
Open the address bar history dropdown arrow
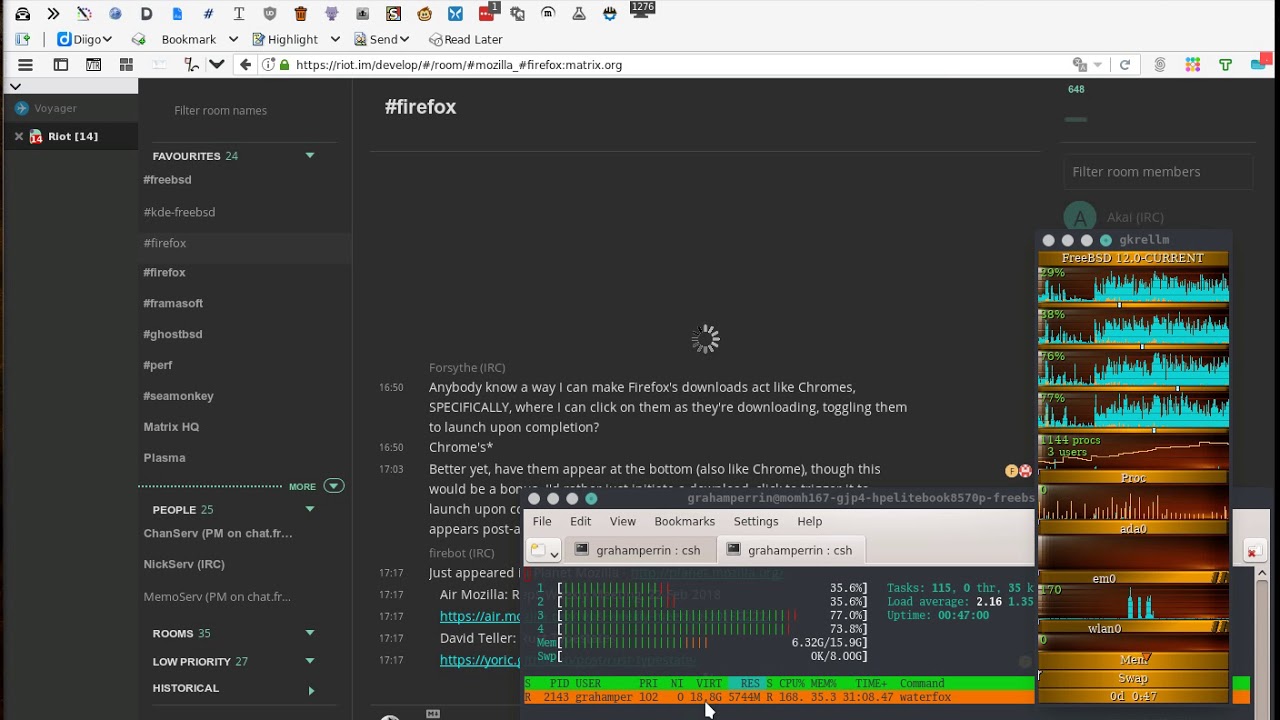click(1098, 65)
